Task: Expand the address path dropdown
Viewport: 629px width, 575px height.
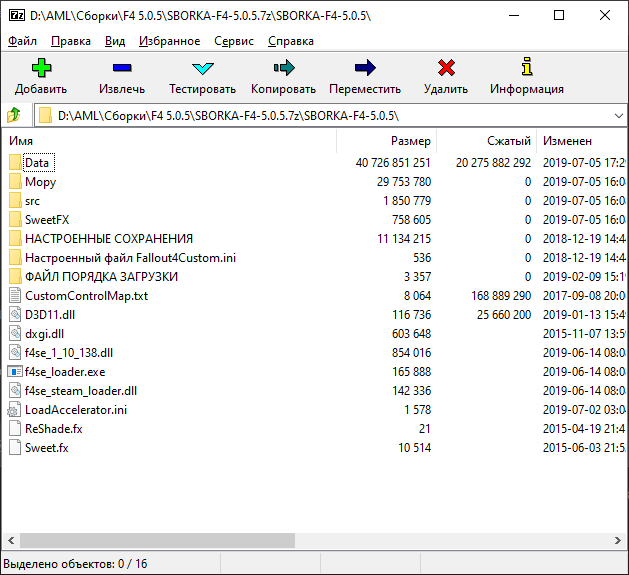Action: tap(614, 115)
